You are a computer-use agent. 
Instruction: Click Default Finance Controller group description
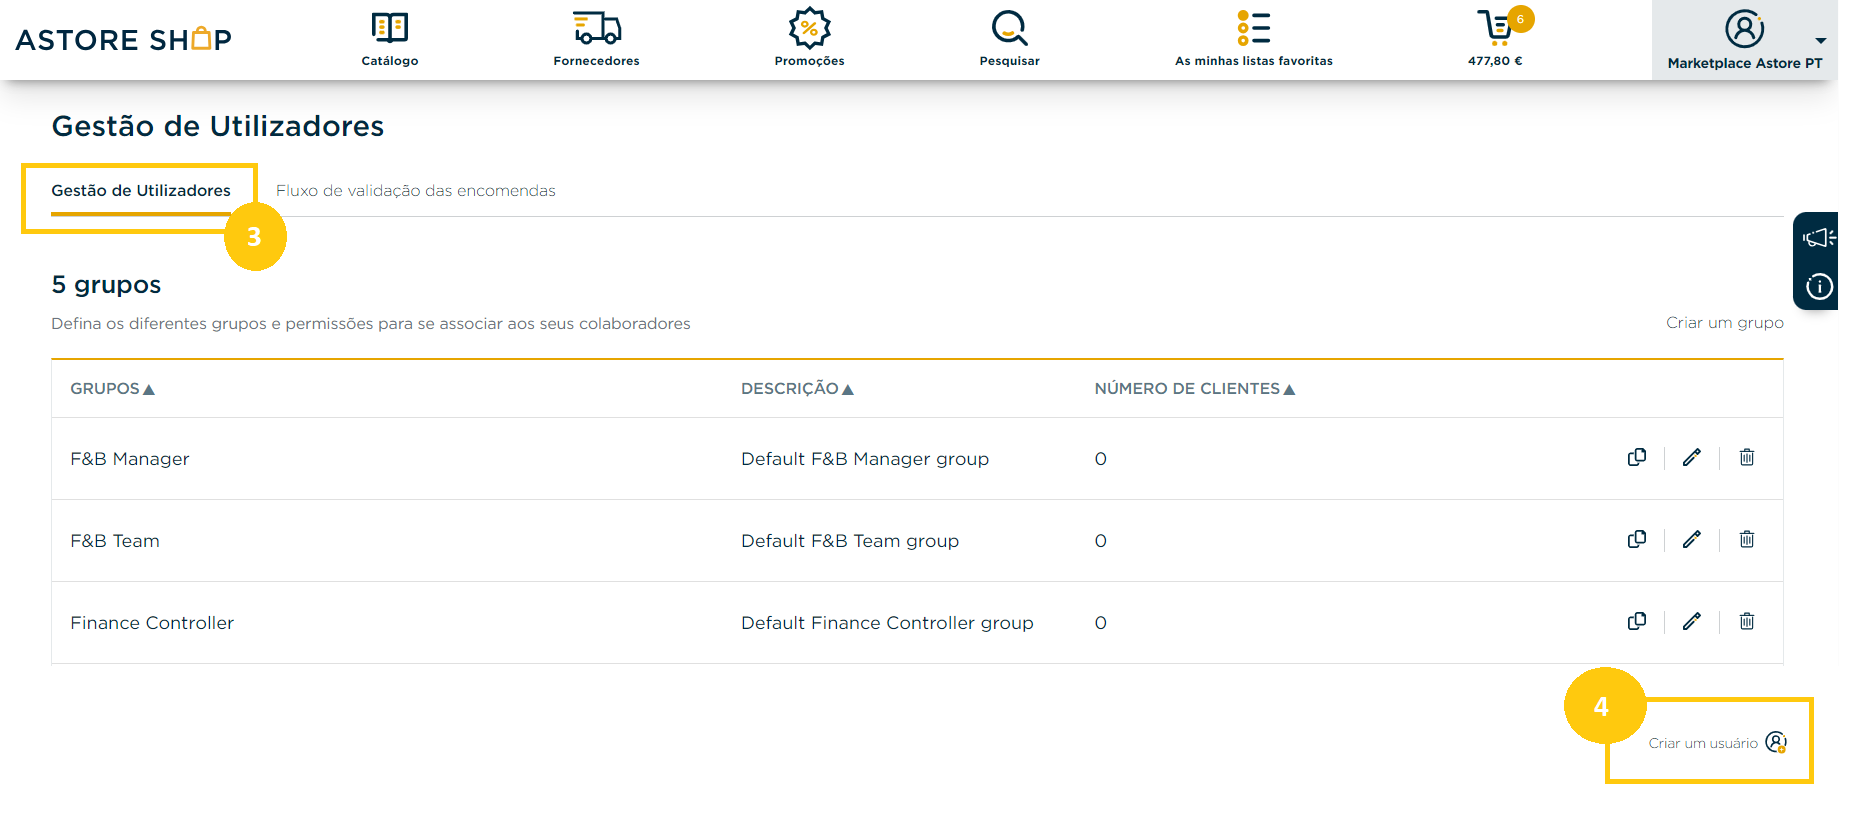pos(887,623)
